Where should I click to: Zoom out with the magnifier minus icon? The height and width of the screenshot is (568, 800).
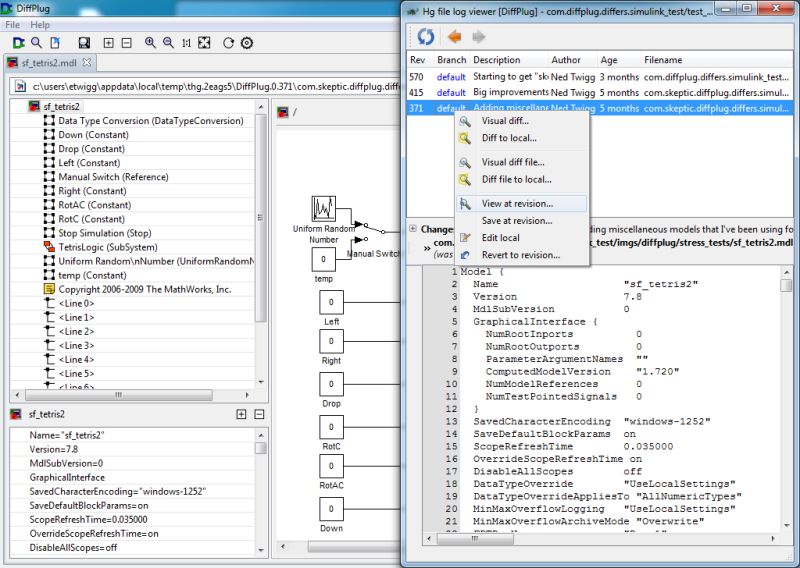[x=168, y=43]
